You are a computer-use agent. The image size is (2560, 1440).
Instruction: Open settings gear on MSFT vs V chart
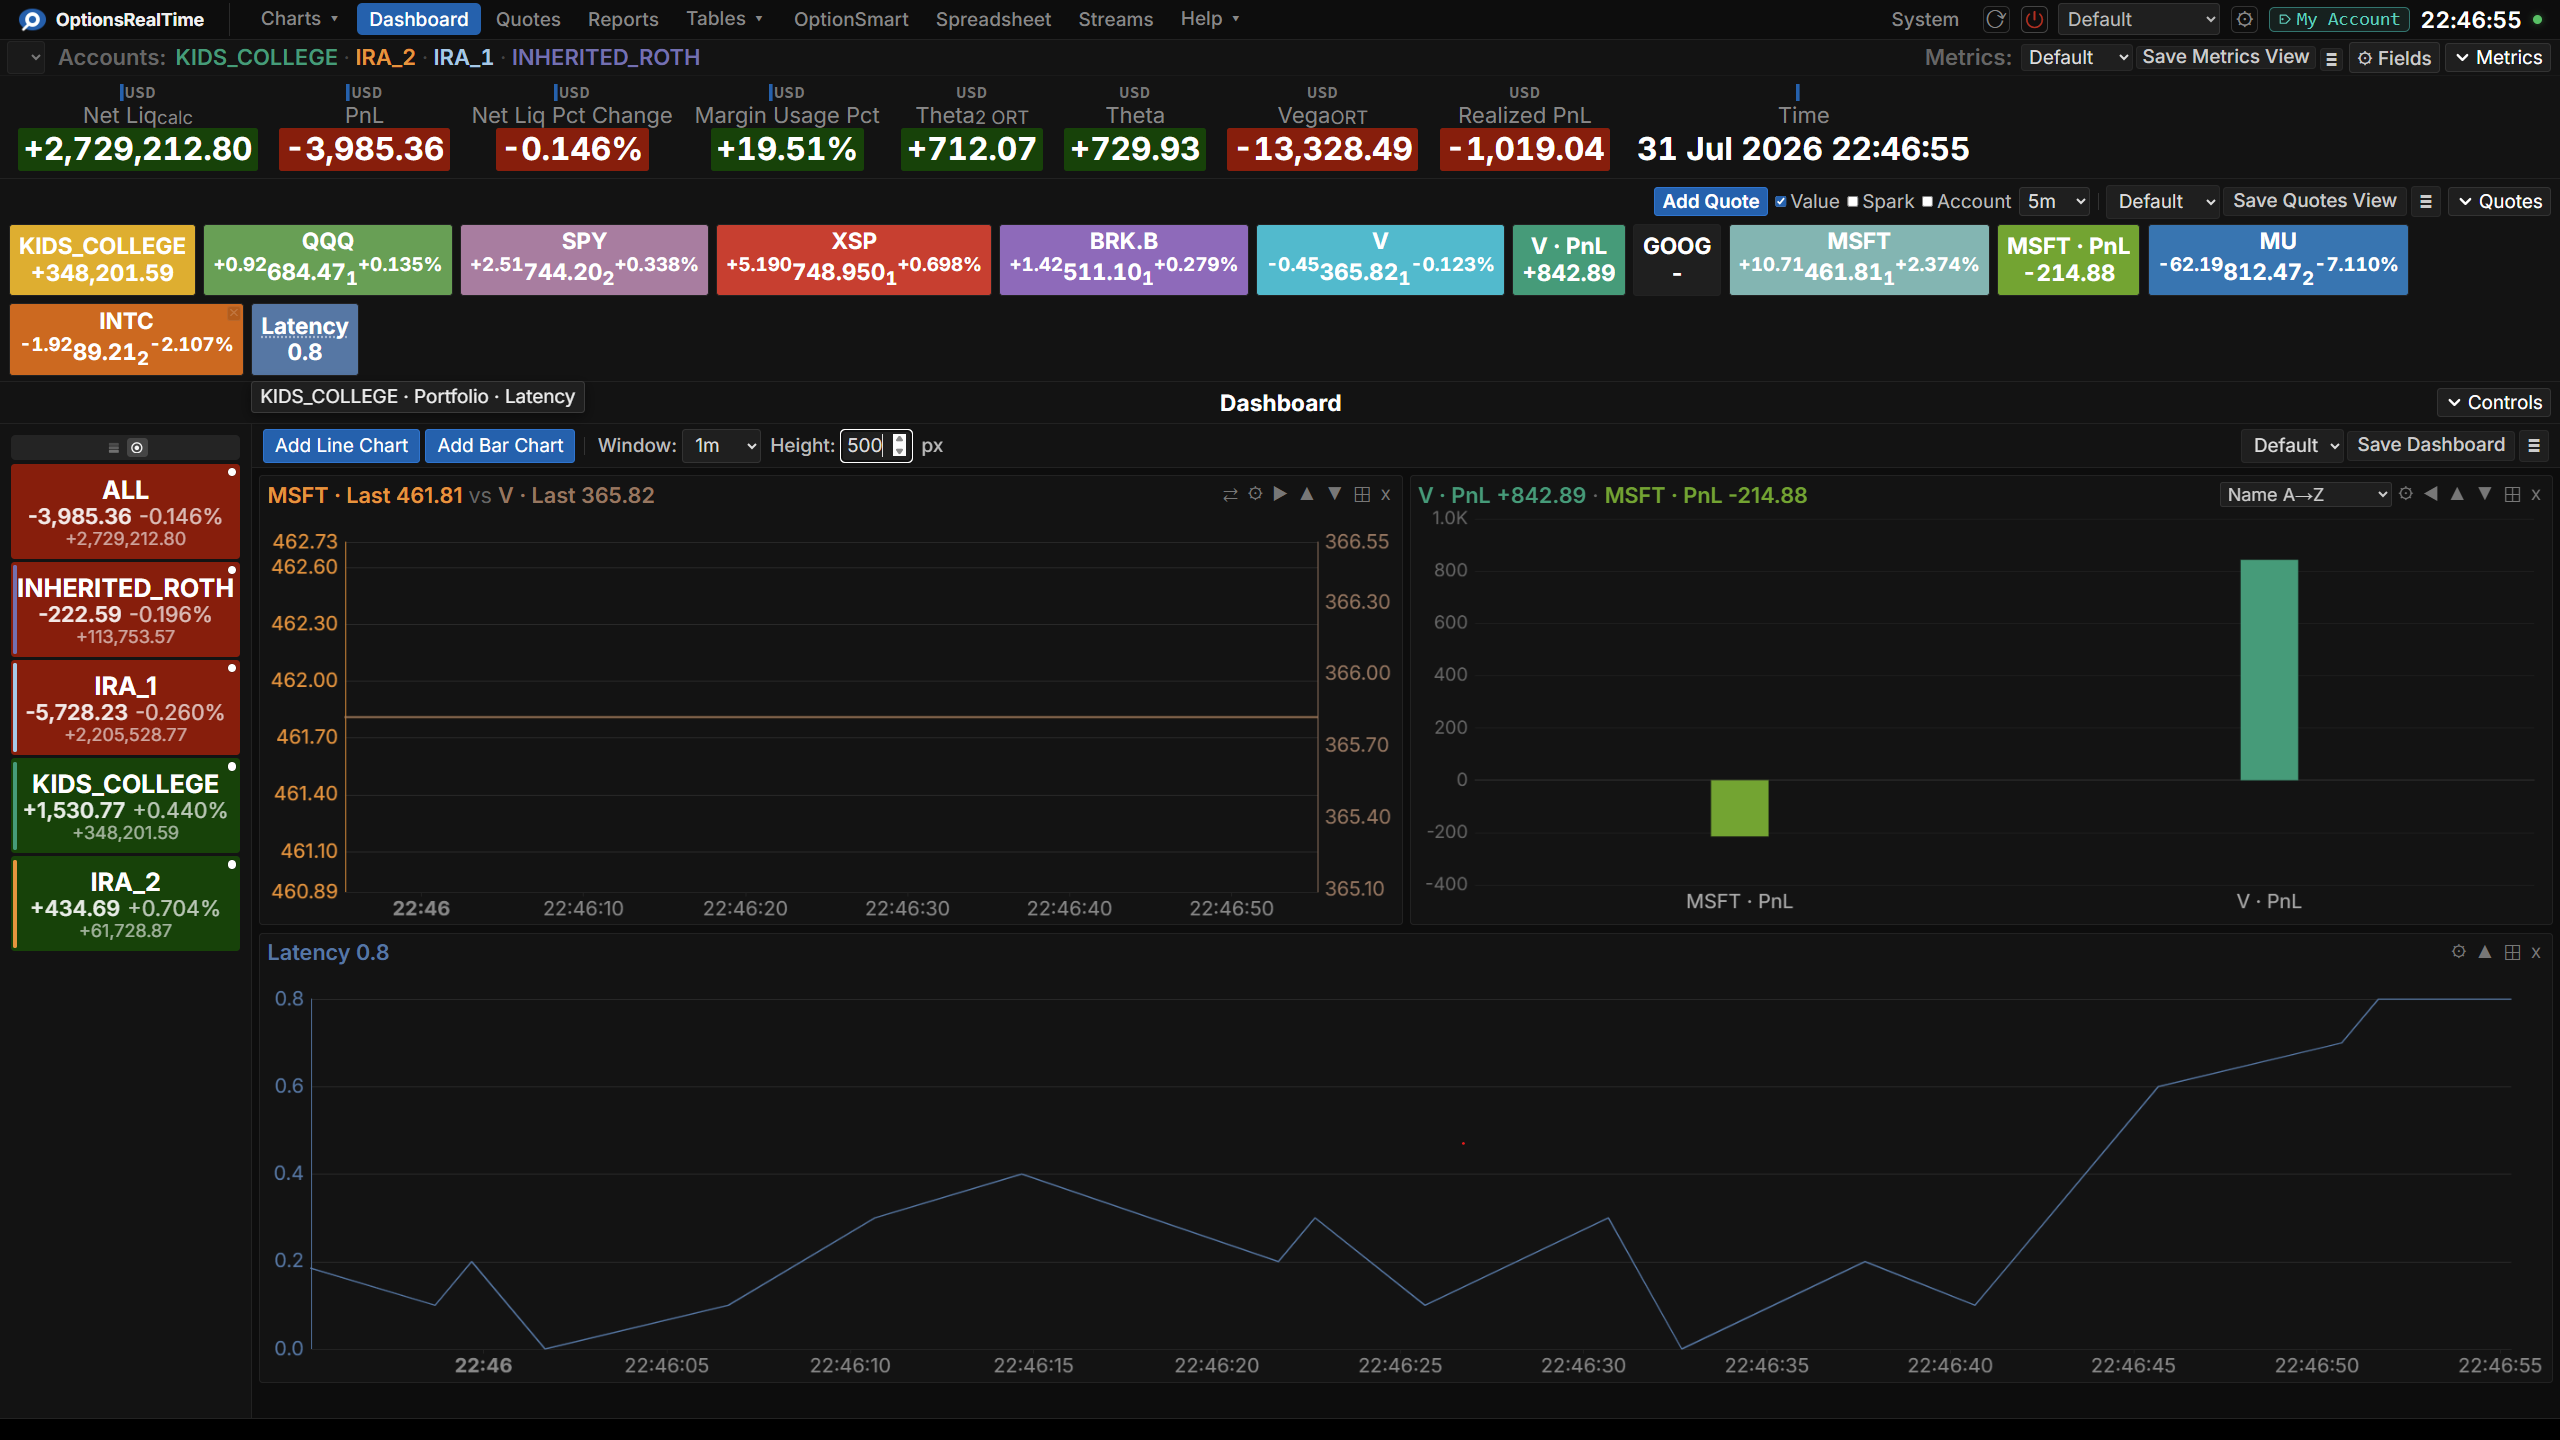tap(1255, 494)
